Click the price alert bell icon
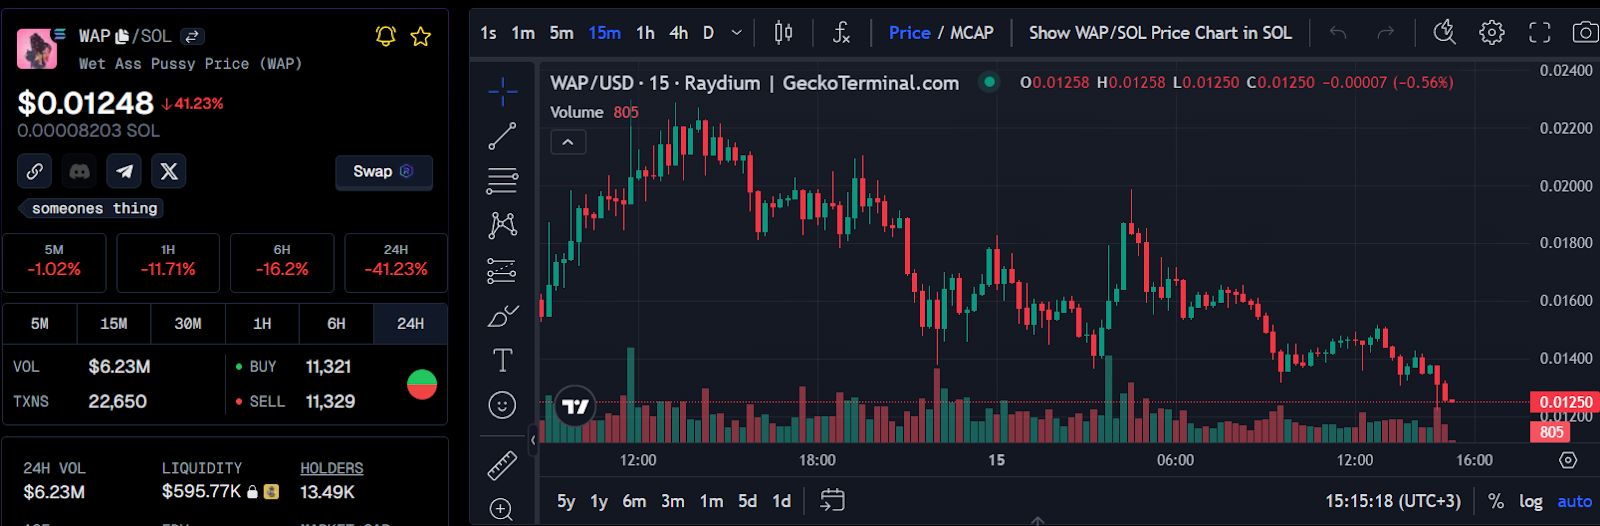The width and height of the screenshot is (1600, 526). (385, 36)
